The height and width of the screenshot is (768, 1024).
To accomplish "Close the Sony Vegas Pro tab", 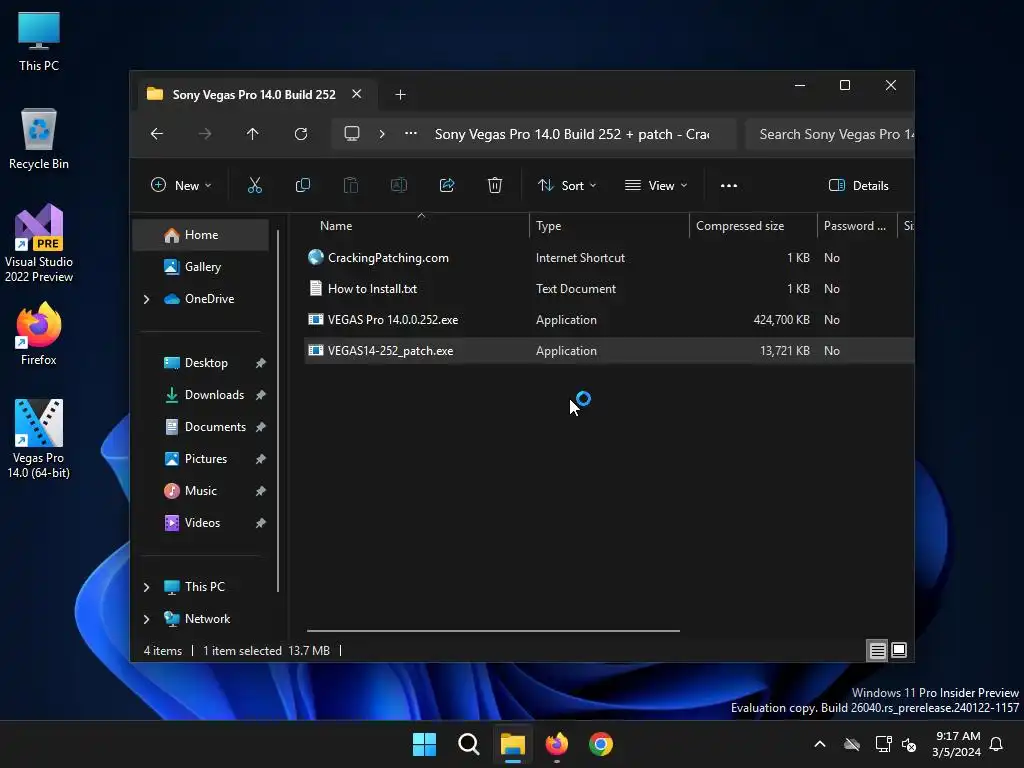I will 357,94.
